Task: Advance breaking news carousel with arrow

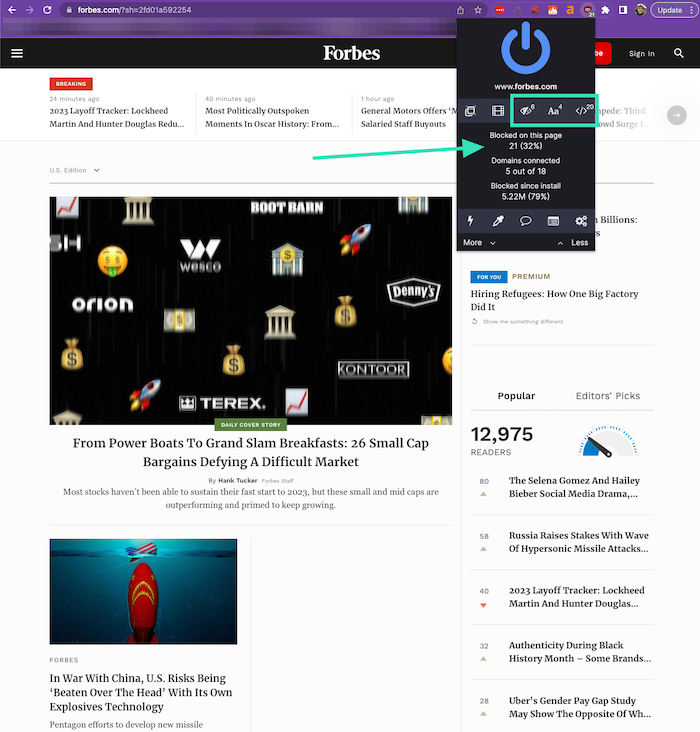Action: (x=676, y=115)
